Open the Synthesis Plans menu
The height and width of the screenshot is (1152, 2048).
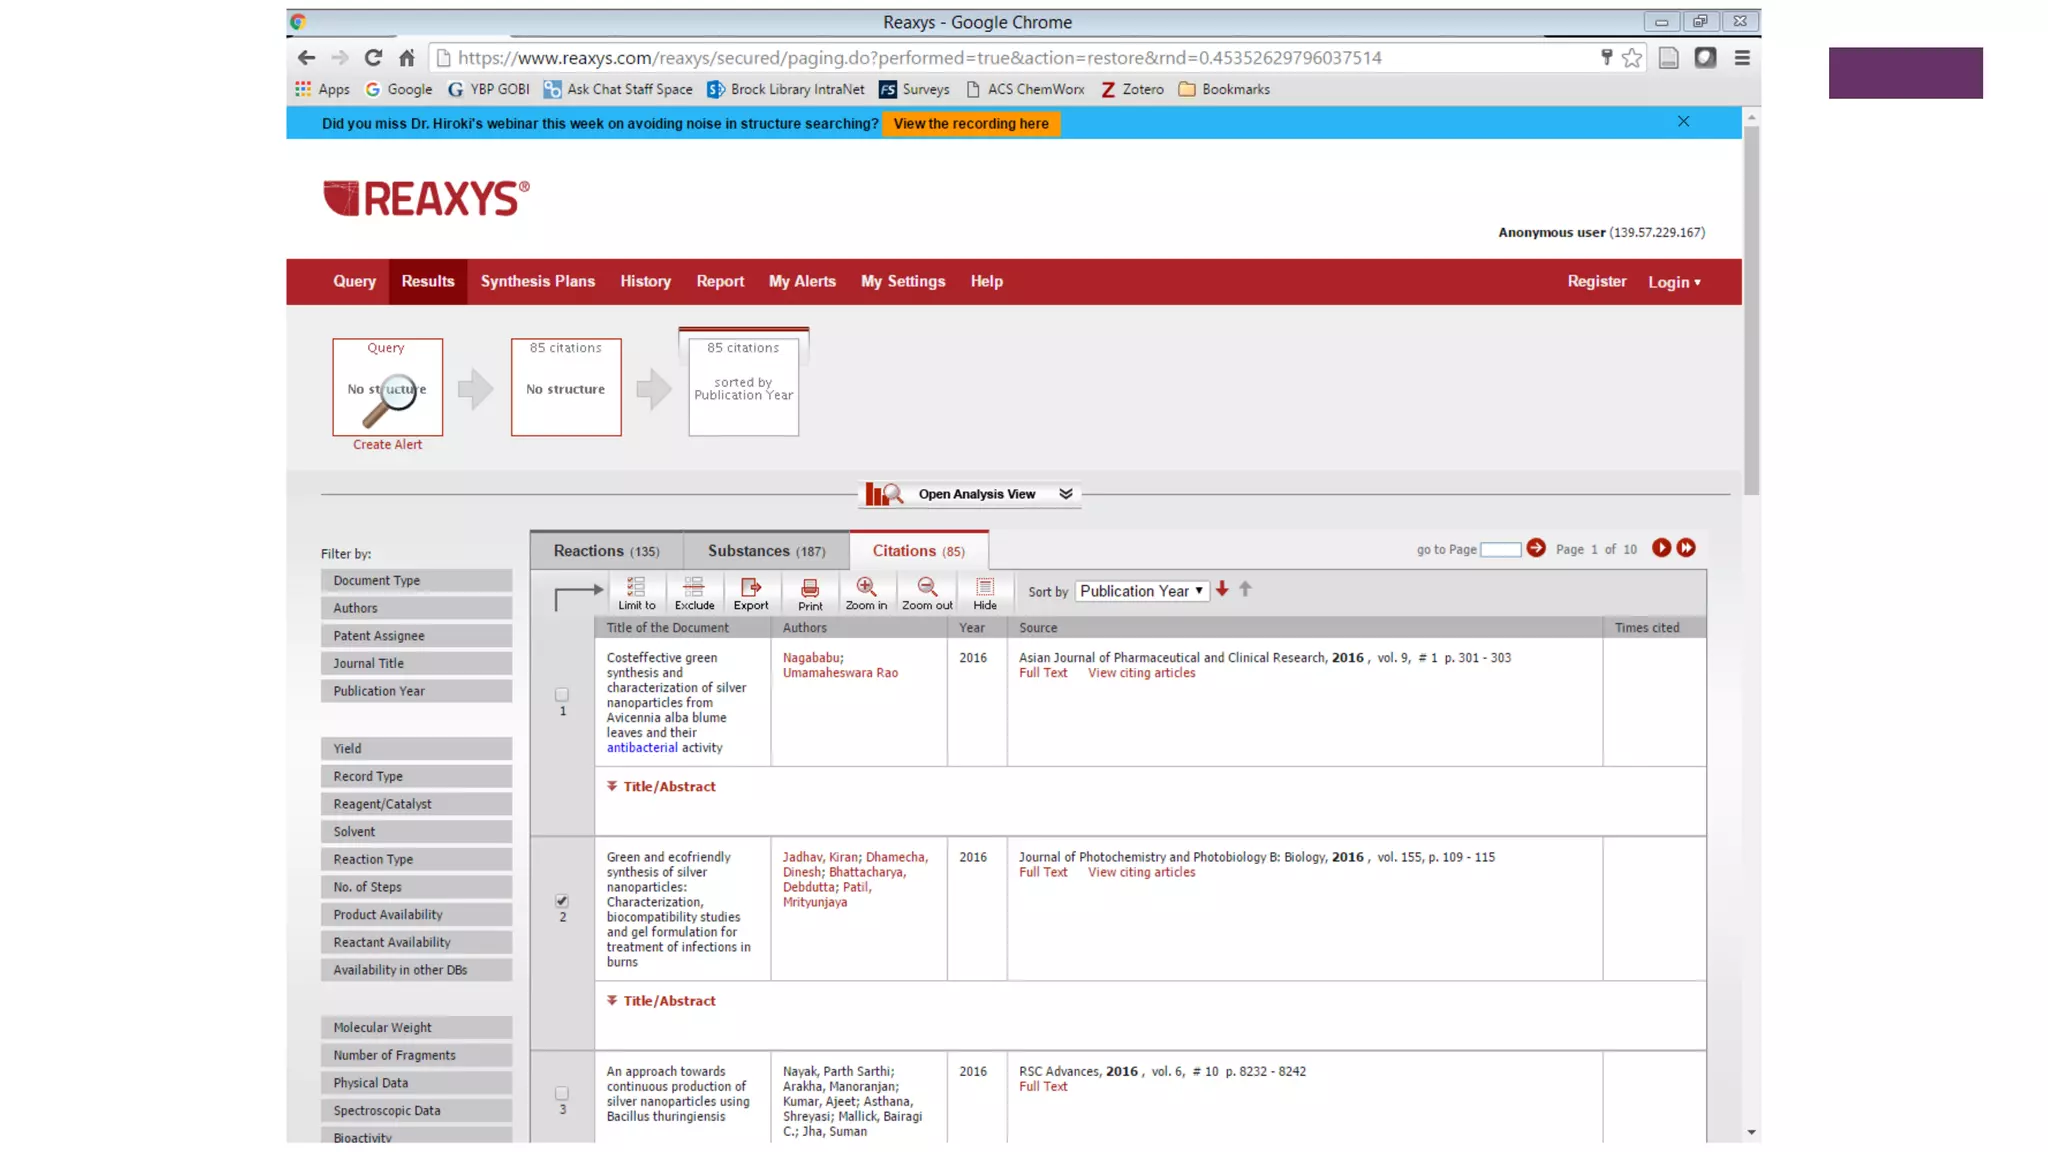[537, 282]
